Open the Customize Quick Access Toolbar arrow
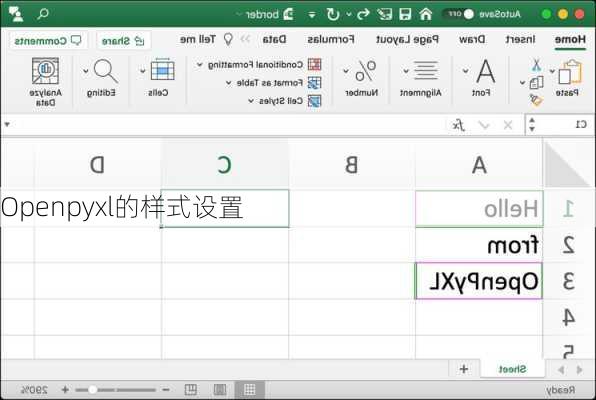 tap(312, 15)
